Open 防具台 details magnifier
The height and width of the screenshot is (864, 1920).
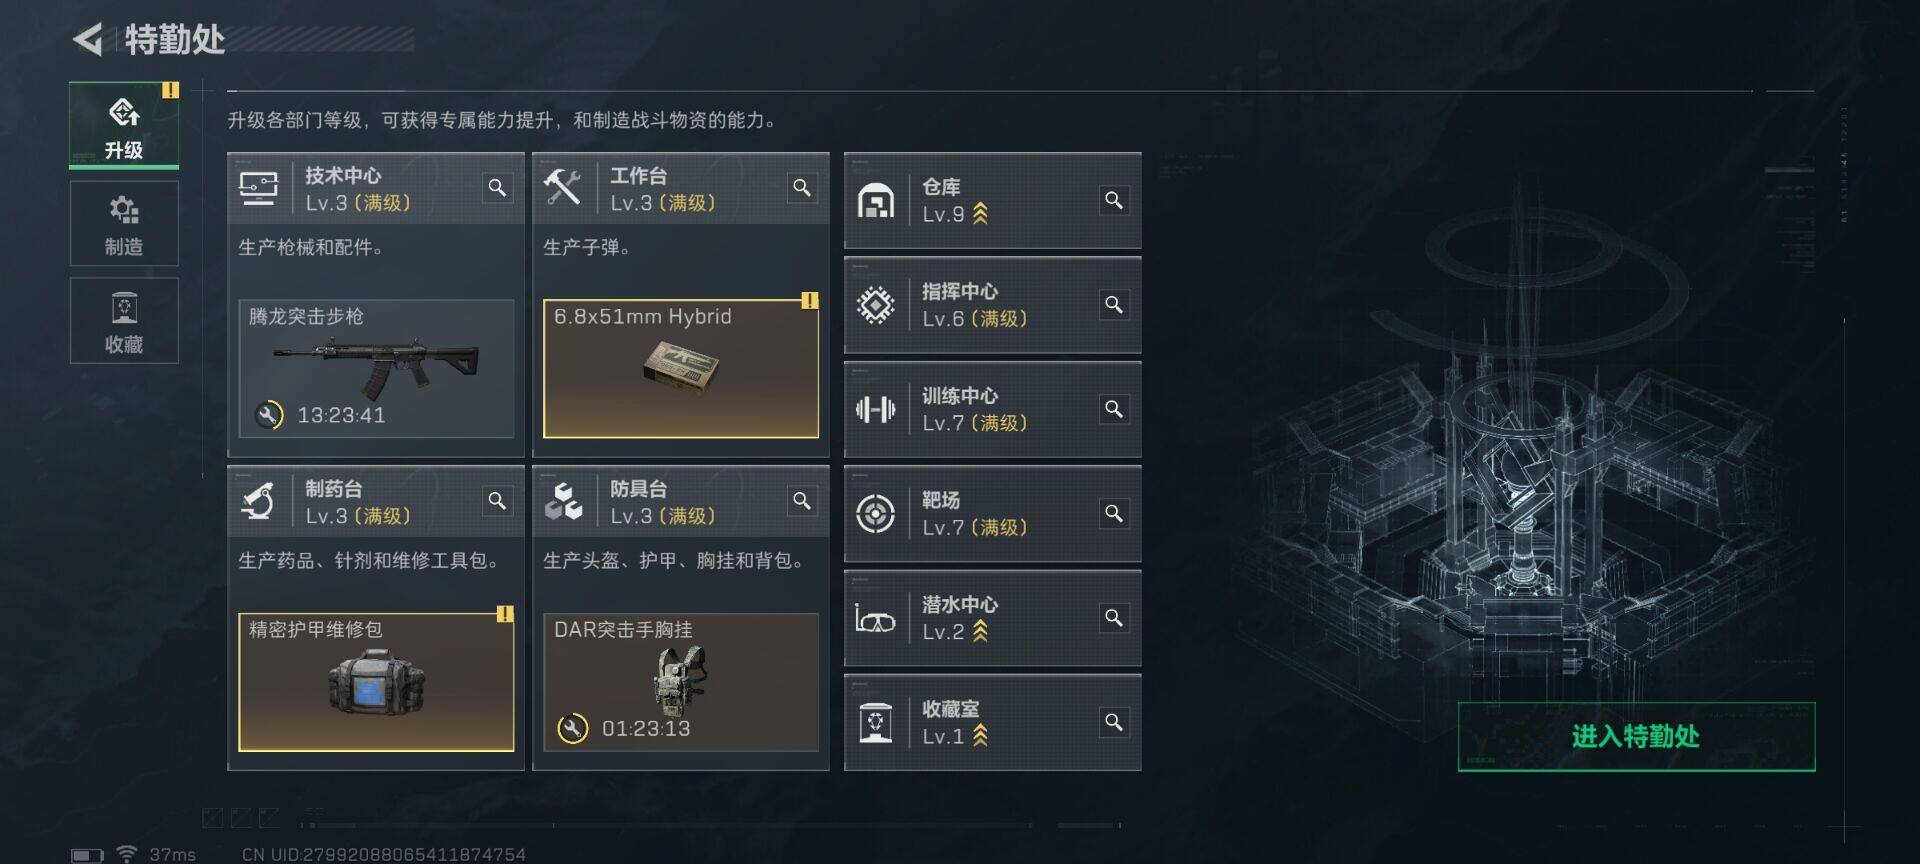802,501
